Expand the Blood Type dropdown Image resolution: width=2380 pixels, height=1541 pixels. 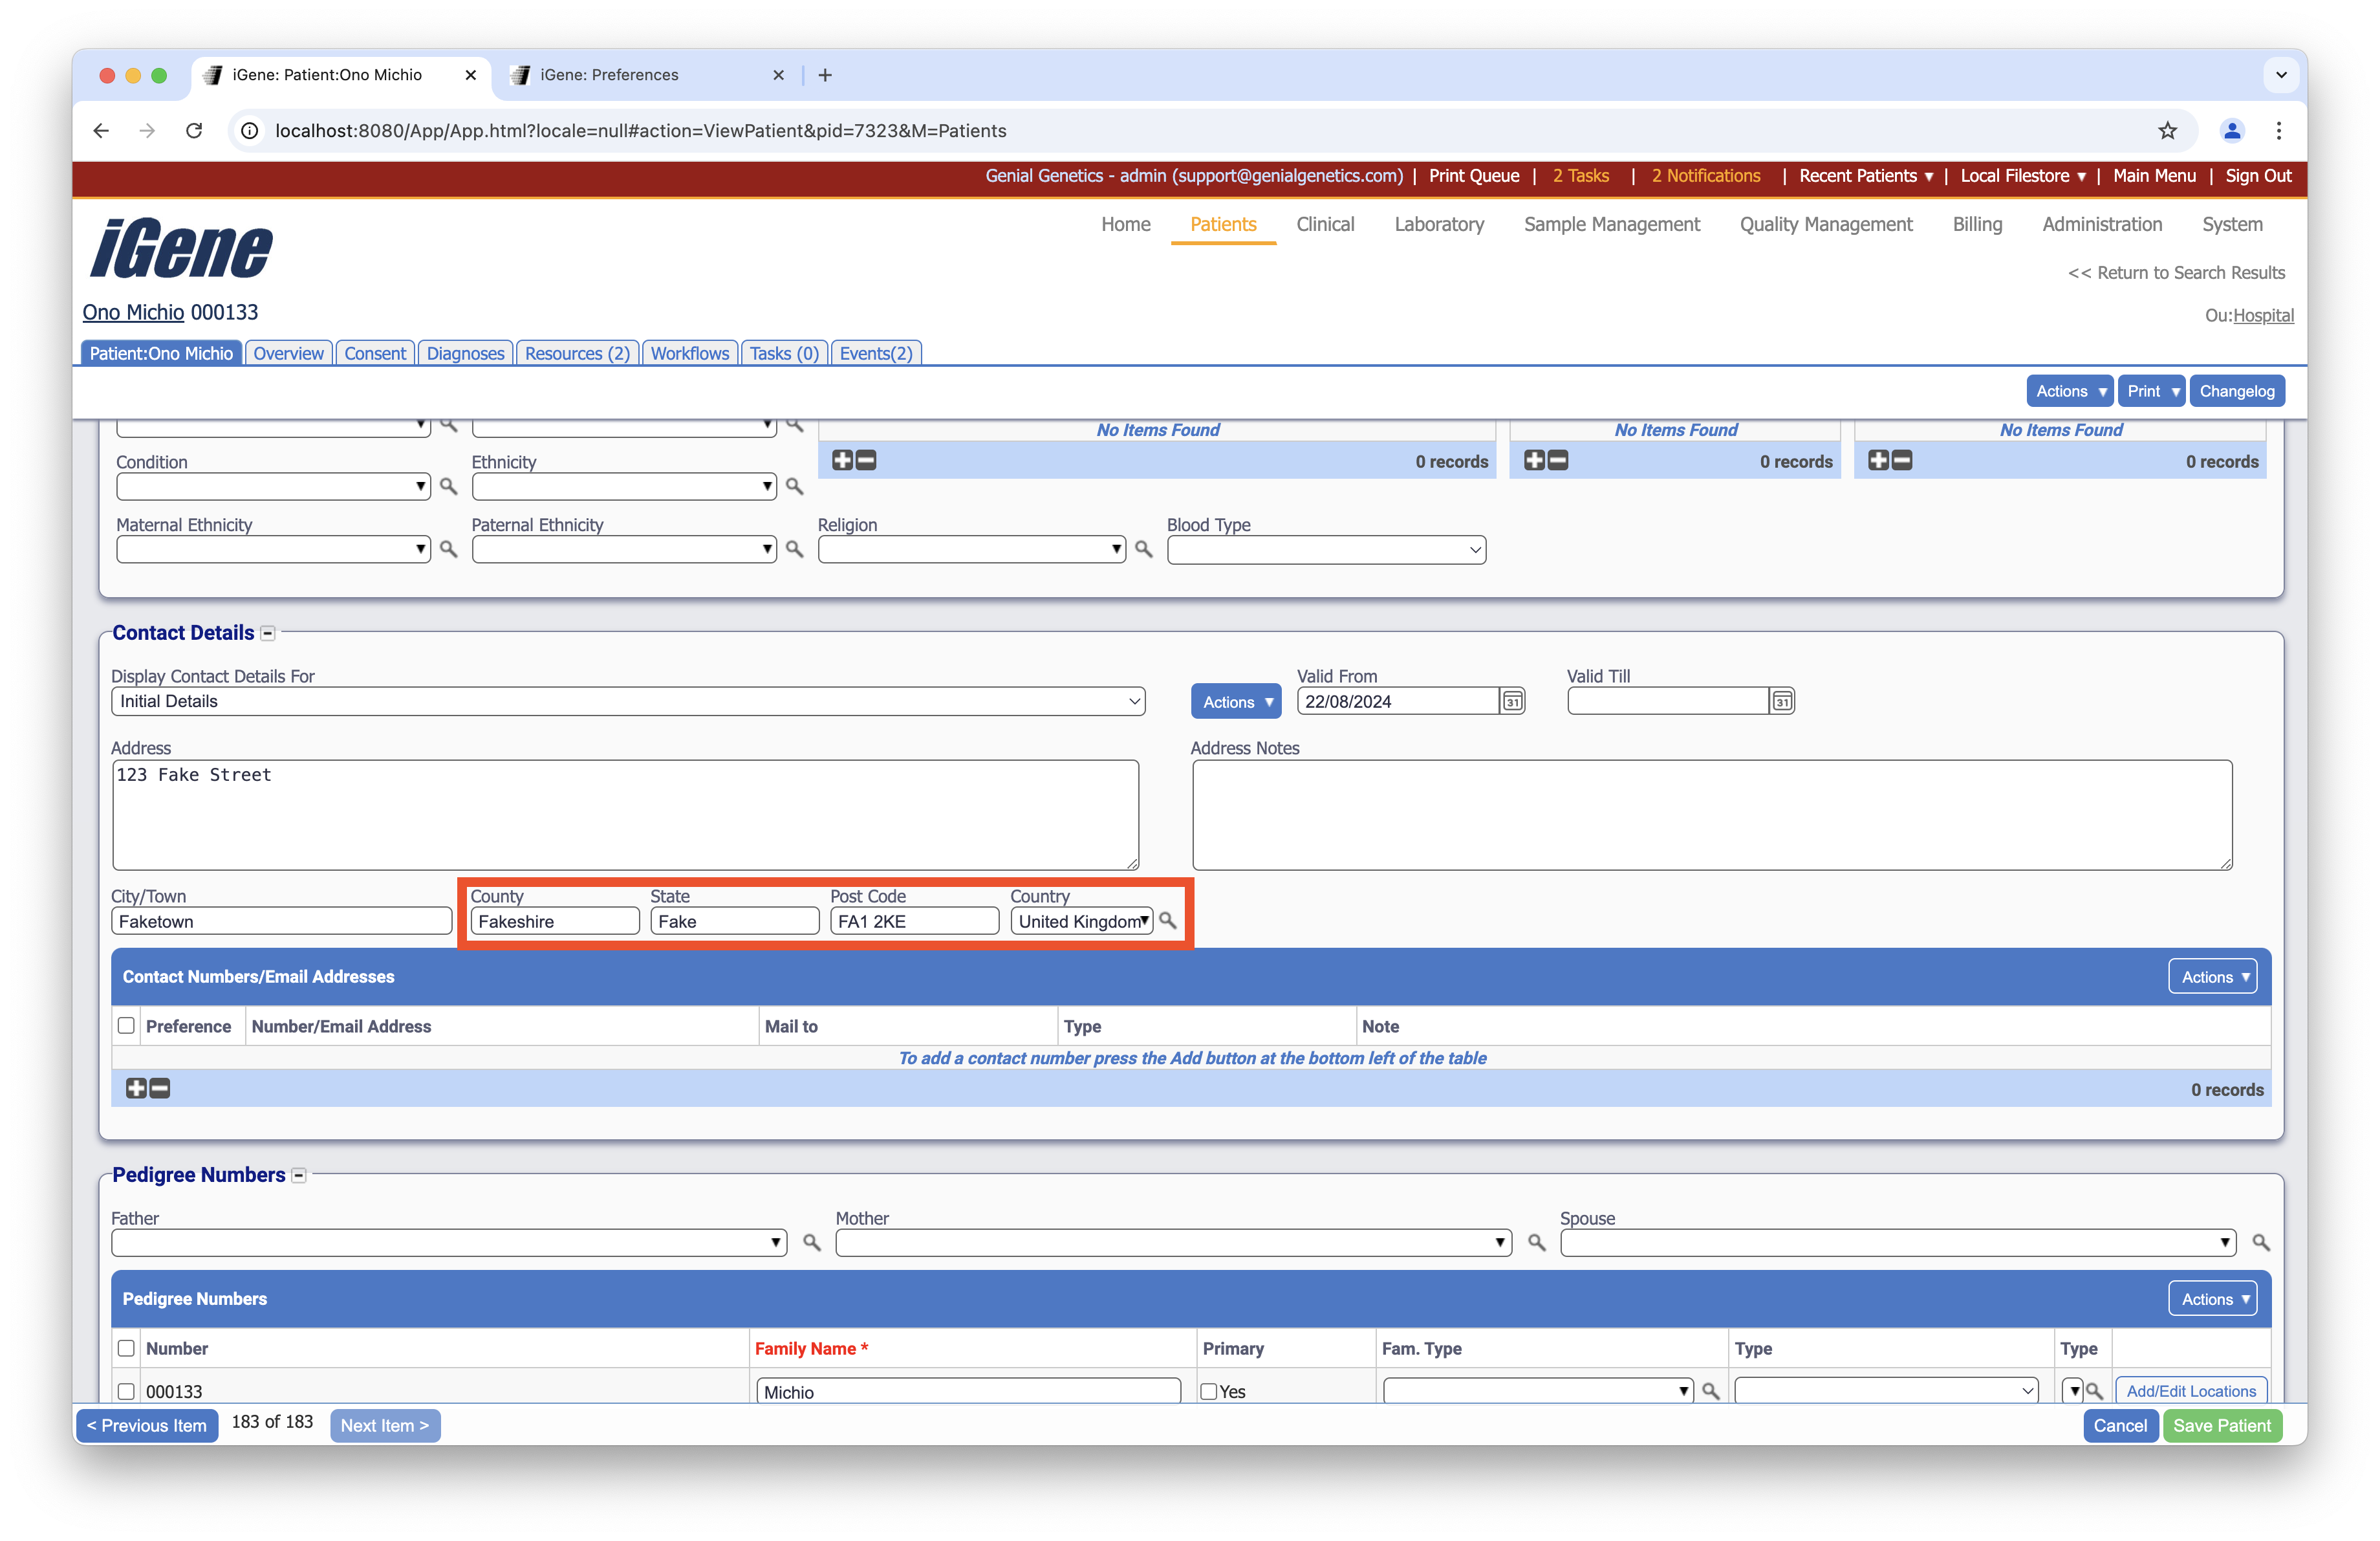1325,549
